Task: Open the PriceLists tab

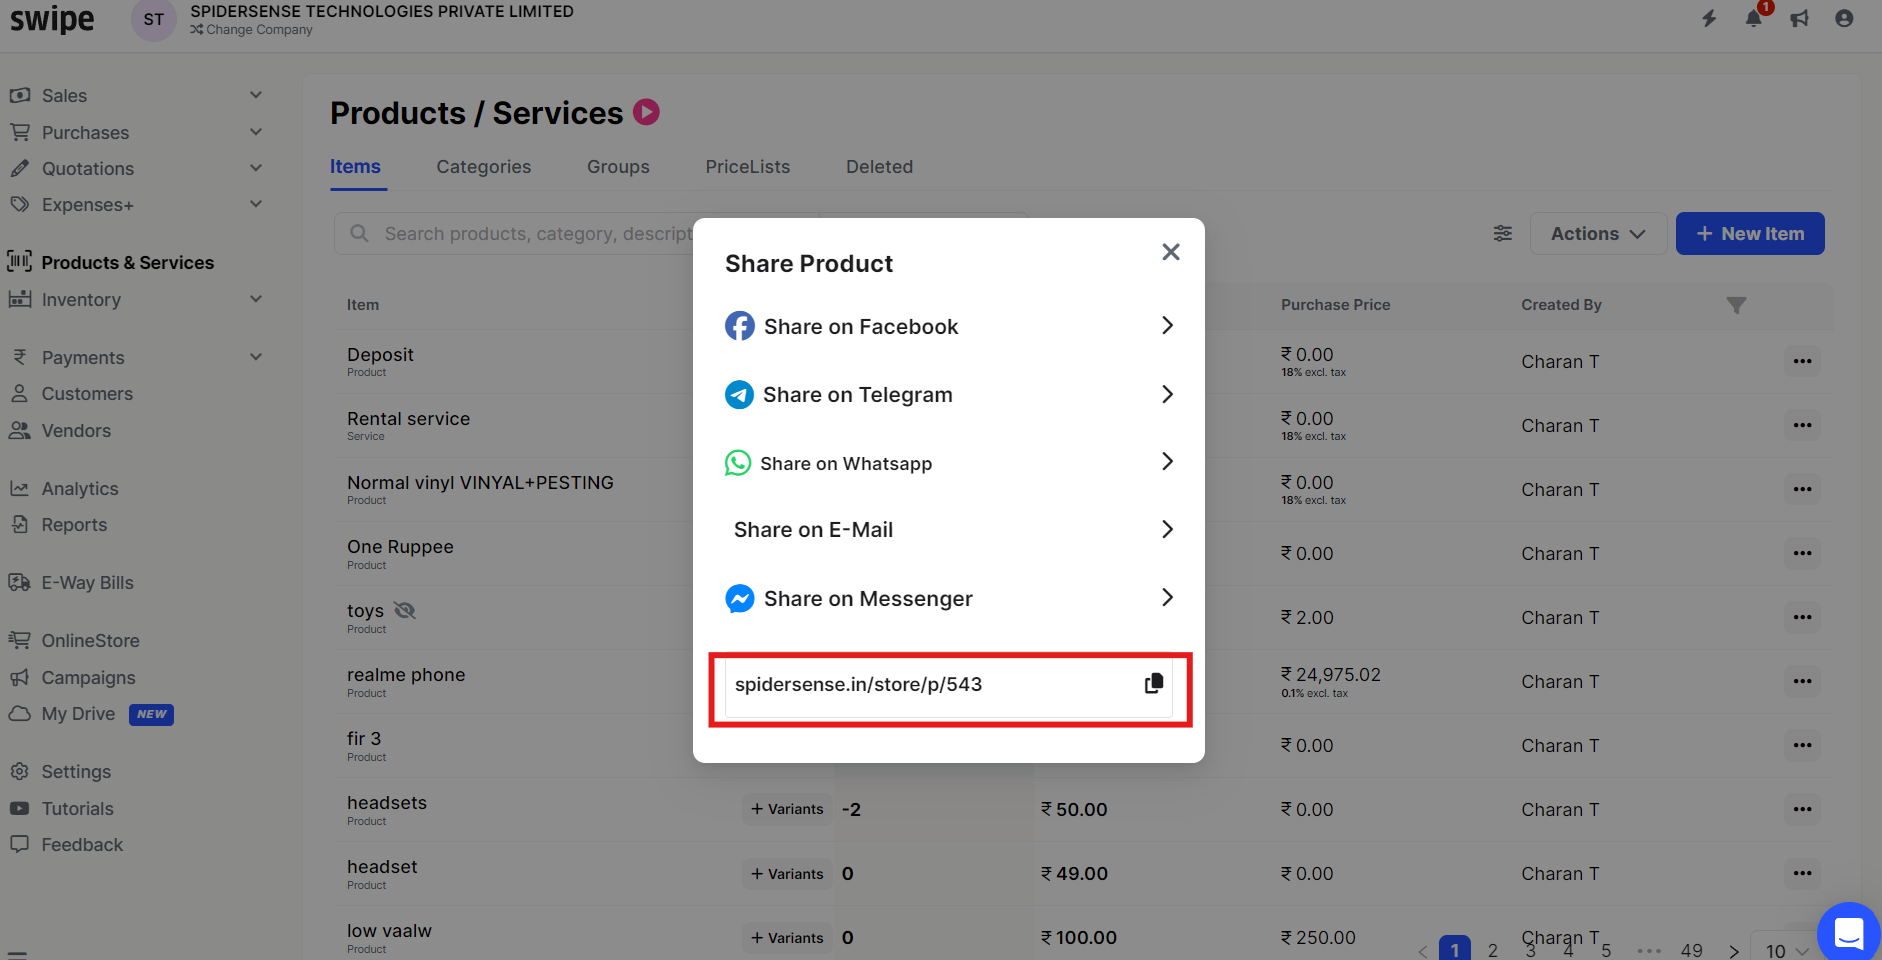Action: (x=748, y=167)
